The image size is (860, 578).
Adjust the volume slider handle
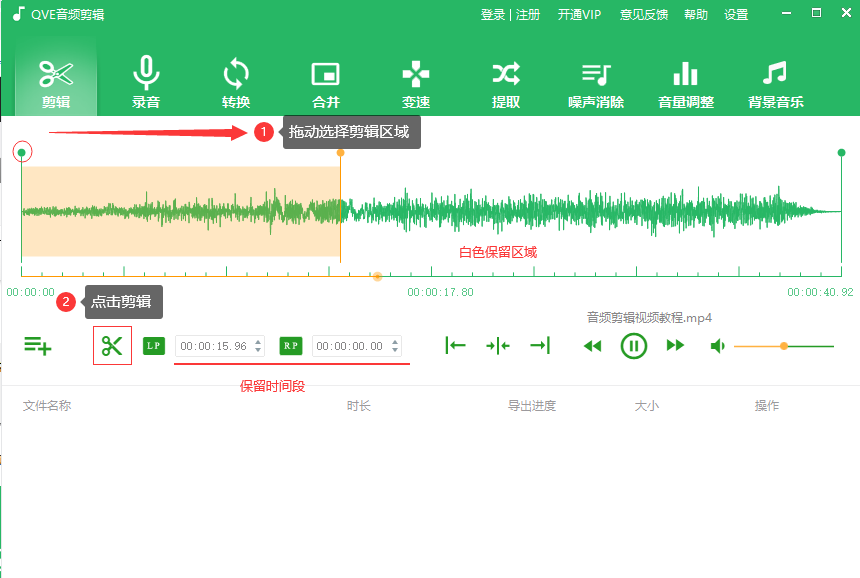783,345
